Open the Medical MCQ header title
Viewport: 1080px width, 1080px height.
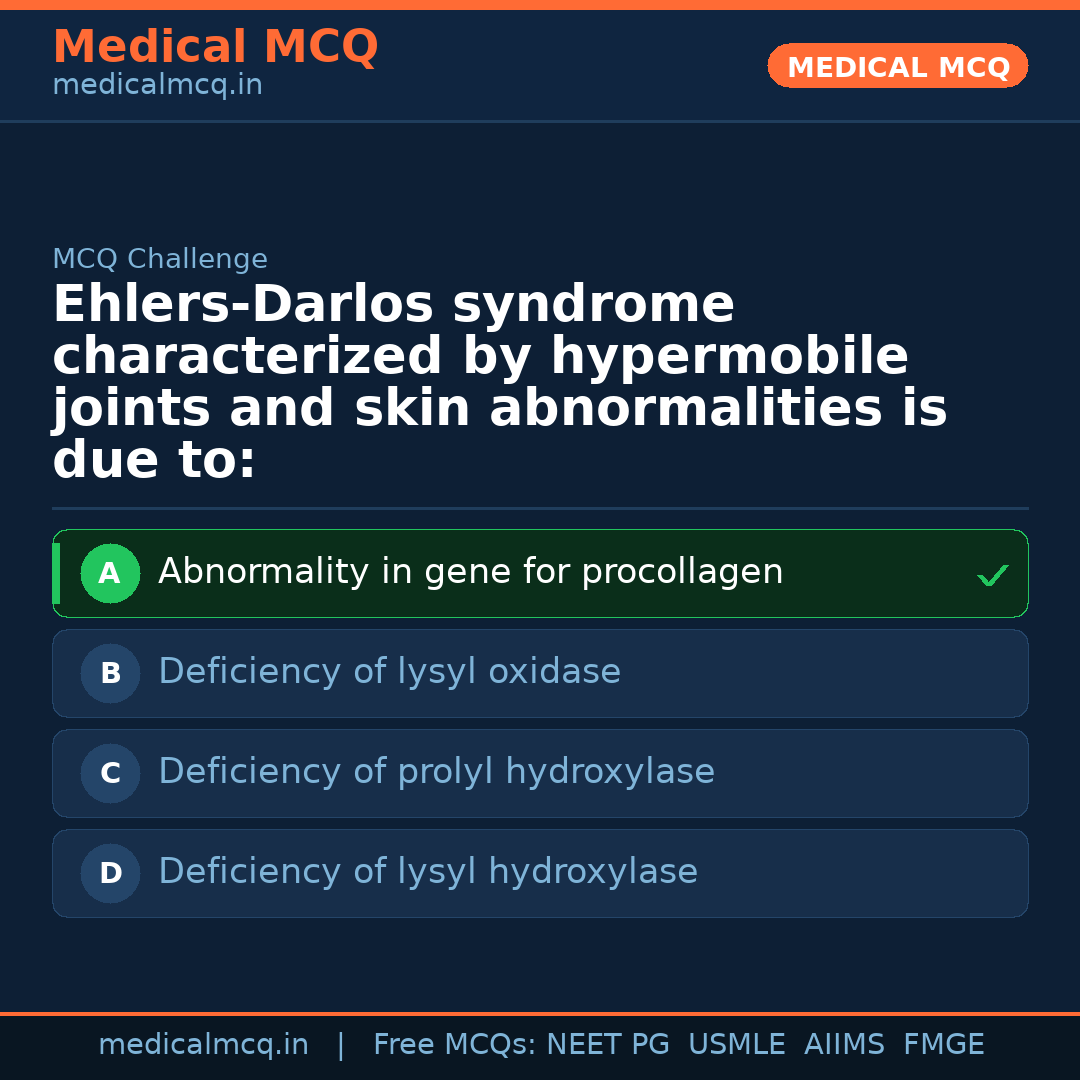(215, 47)
